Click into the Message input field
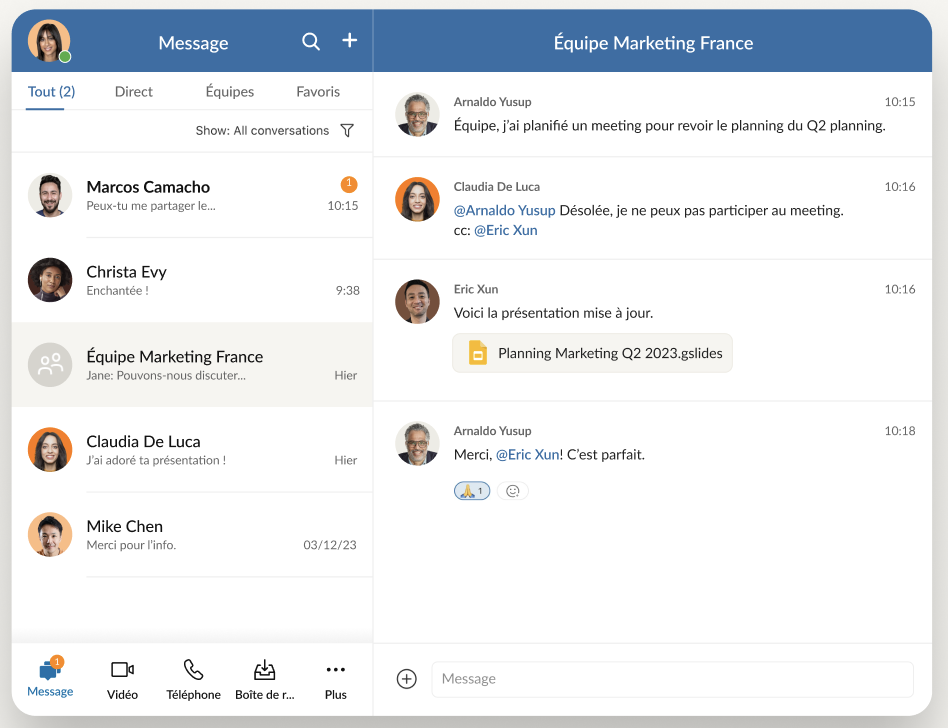The height and width of the screenshot is (728, 948). (x=672, y=679)
